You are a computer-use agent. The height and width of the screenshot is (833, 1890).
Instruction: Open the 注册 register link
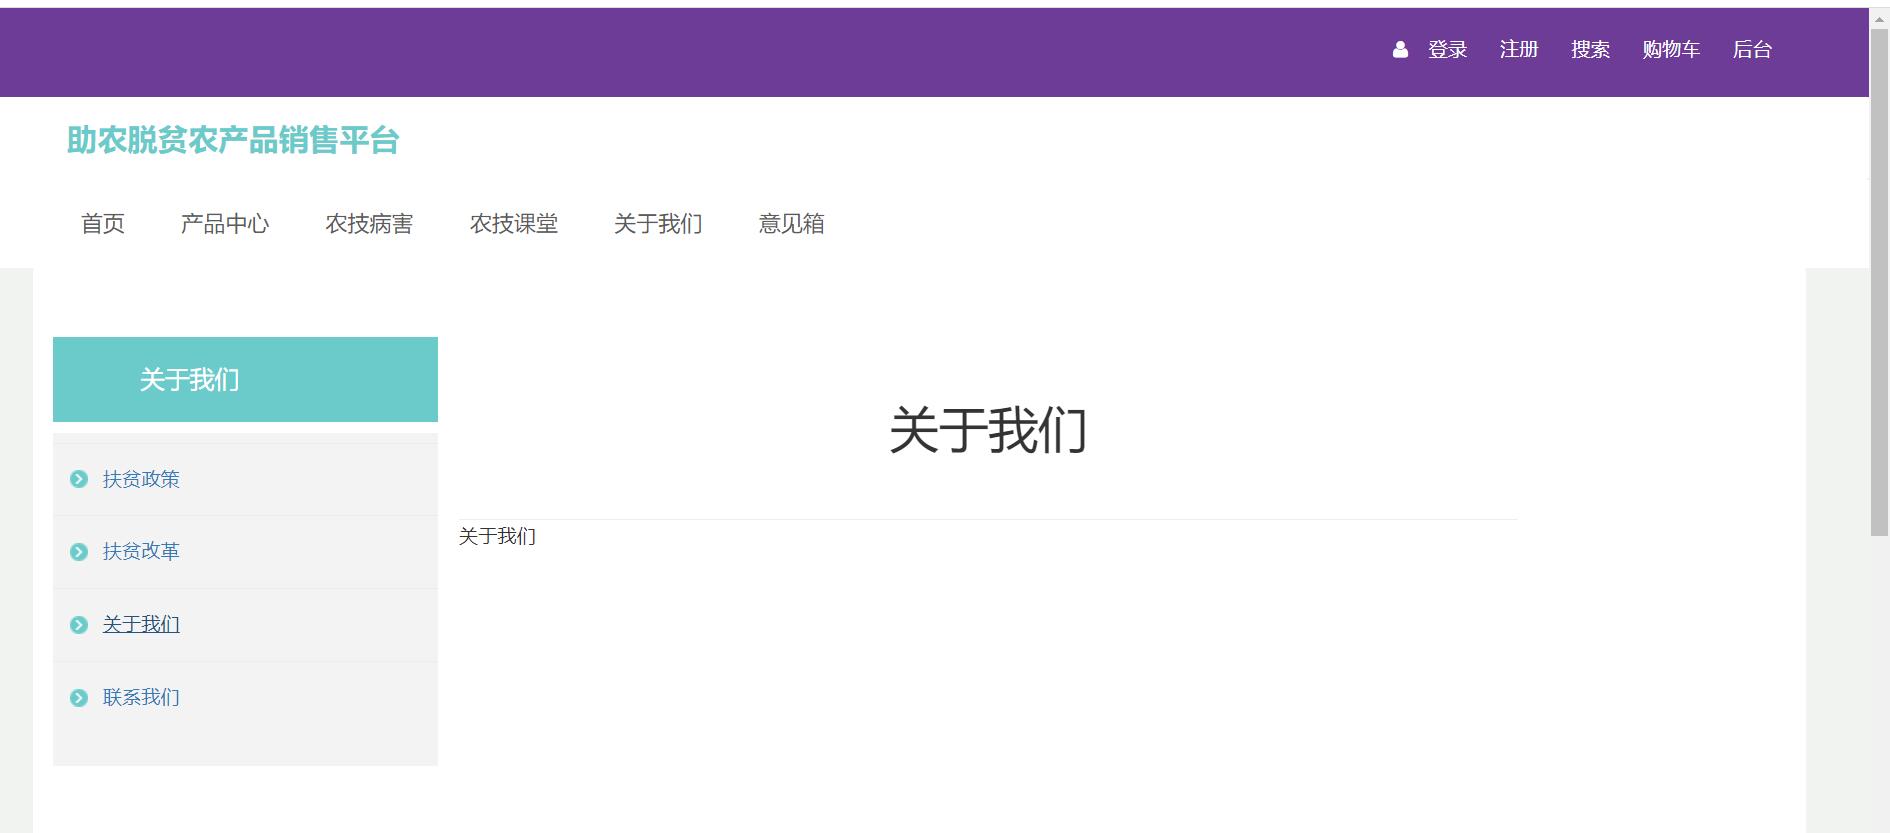point(1518,49)
